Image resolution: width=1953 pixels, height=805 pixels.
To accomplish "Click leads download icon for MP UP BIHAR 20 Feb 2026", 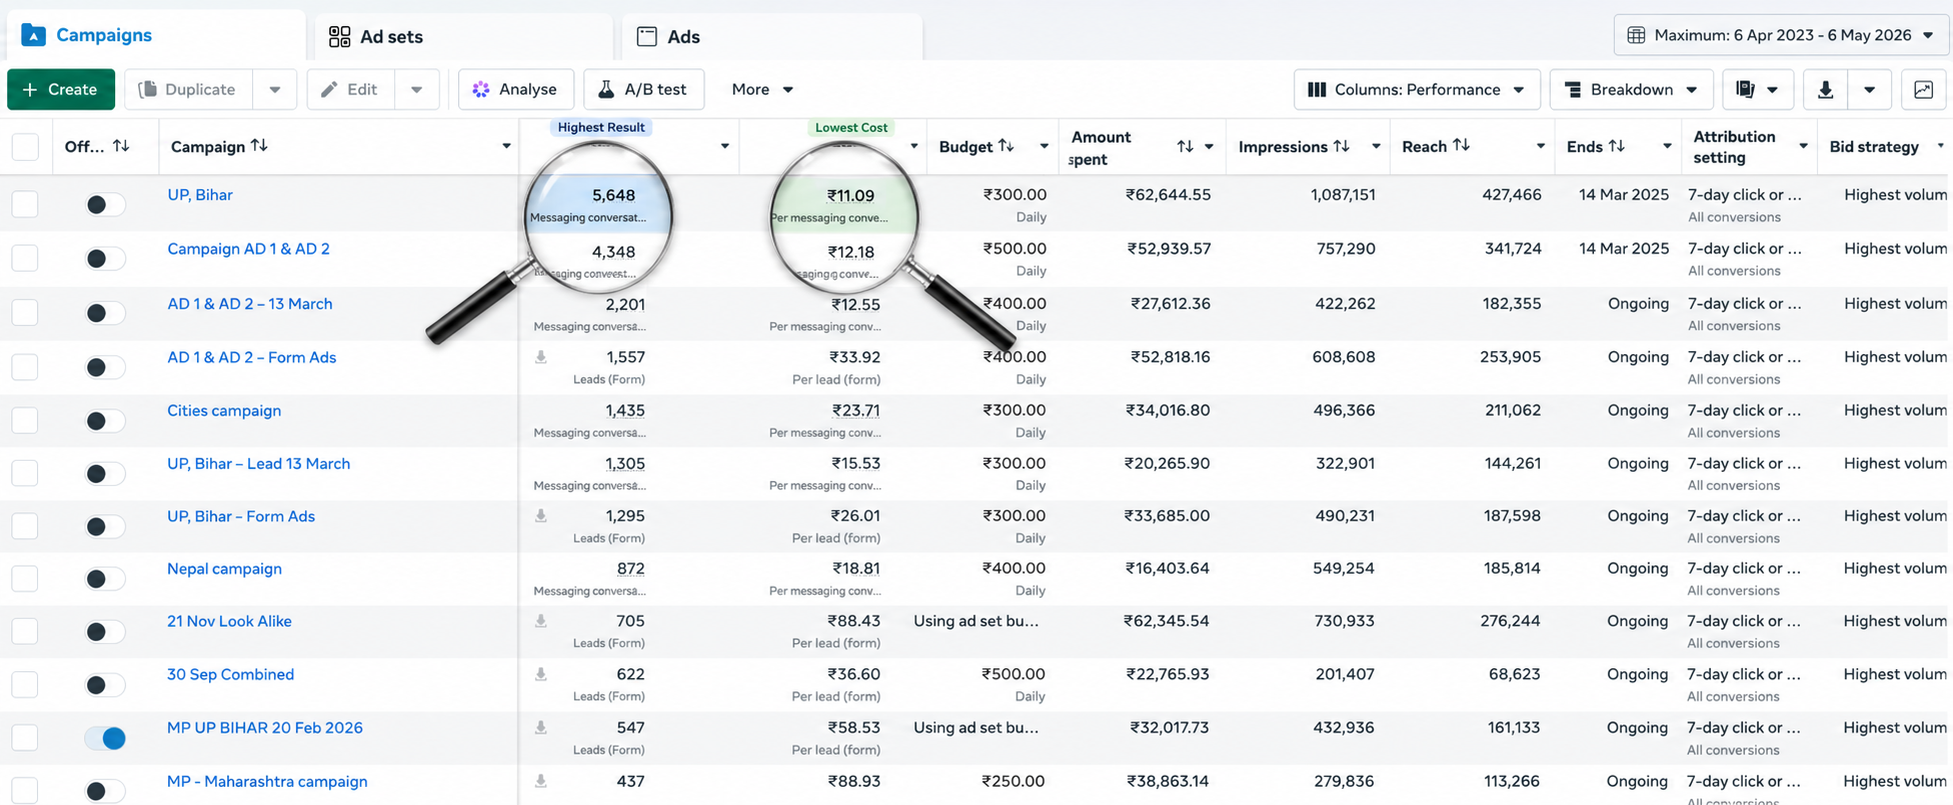I will [541, 728].
